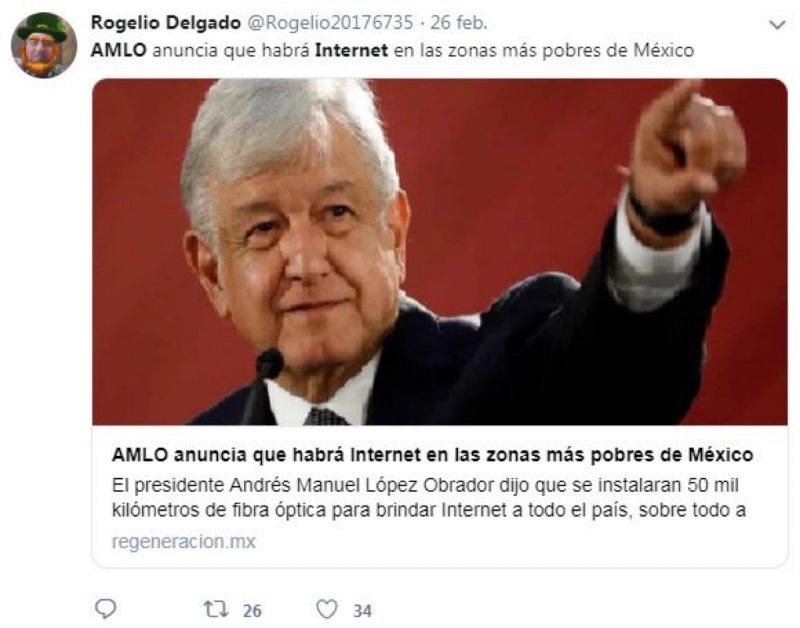Image resolution: width=800 pixels, height=628 pixels.
Task: Open the link card headline about AMLO
Action: [432, 454]
